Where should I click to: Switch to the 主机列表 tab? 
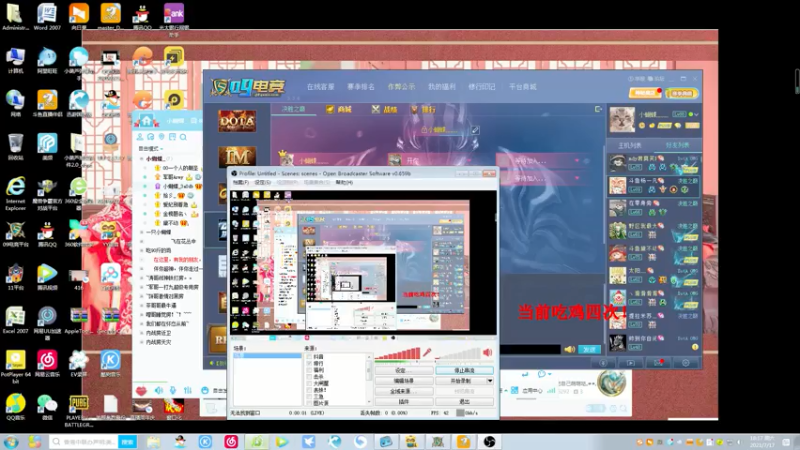[630, 145]
